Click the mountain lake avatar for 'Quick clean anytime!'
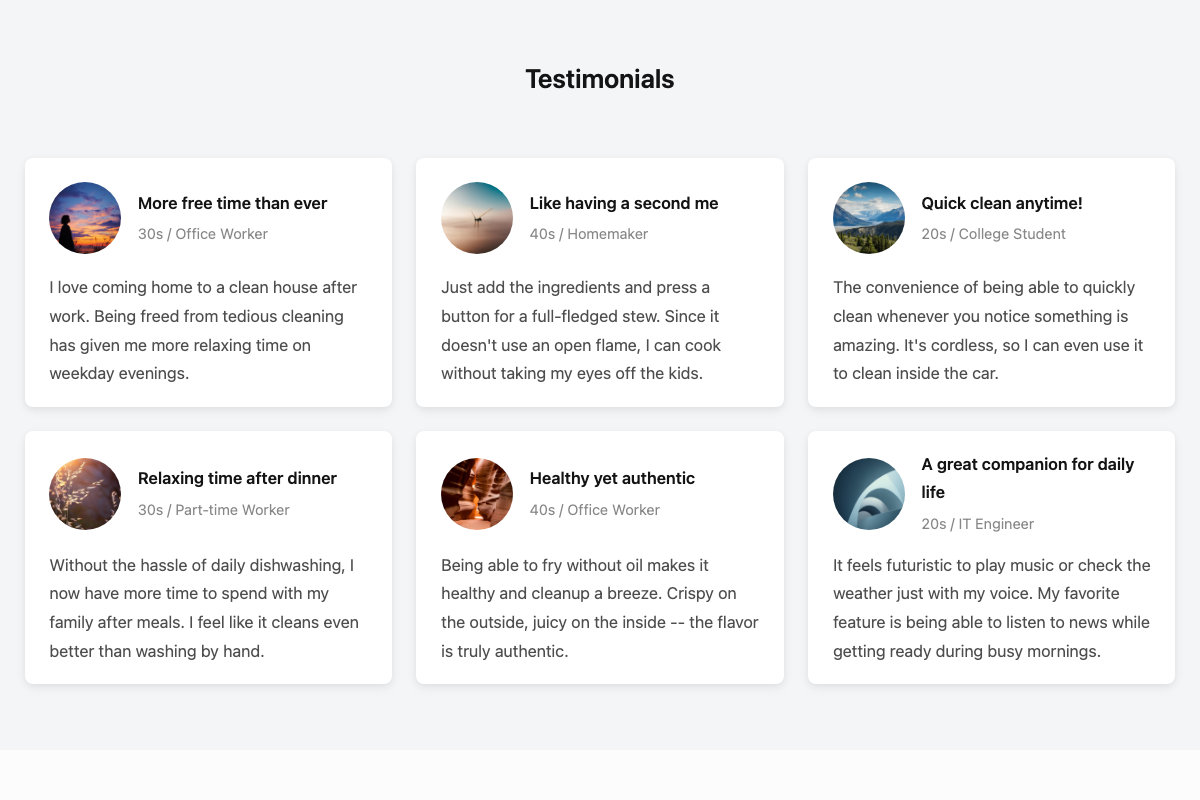 coord(869,218)
